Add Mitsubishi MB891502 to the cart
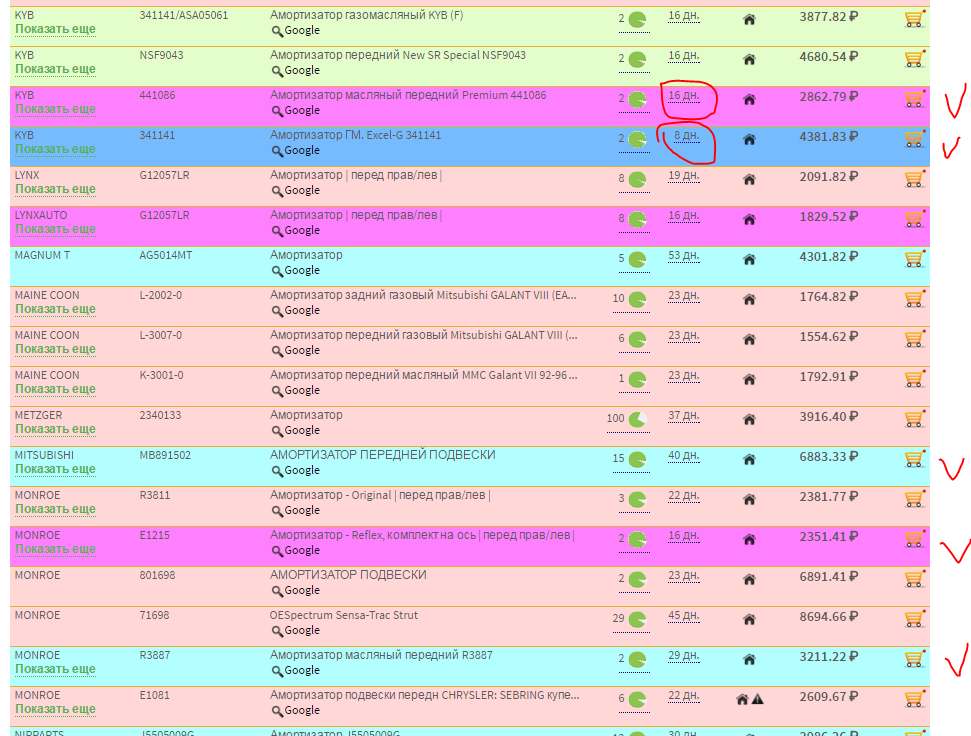 point(913,459)
